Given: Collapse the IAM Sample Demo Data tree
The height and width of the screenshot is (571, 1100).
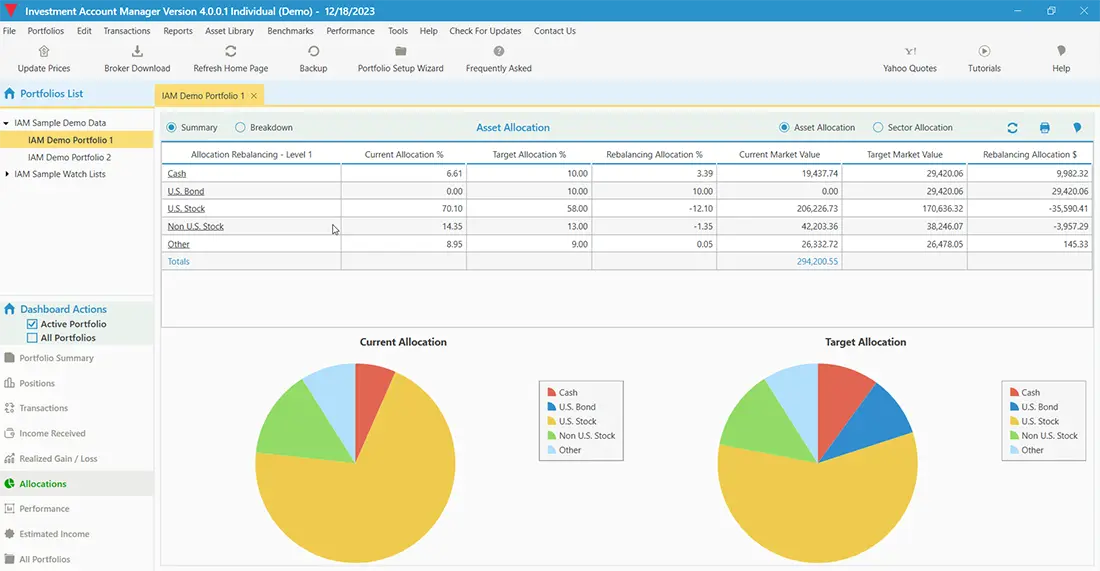Looking at the screenshot, I should (6, 123).
